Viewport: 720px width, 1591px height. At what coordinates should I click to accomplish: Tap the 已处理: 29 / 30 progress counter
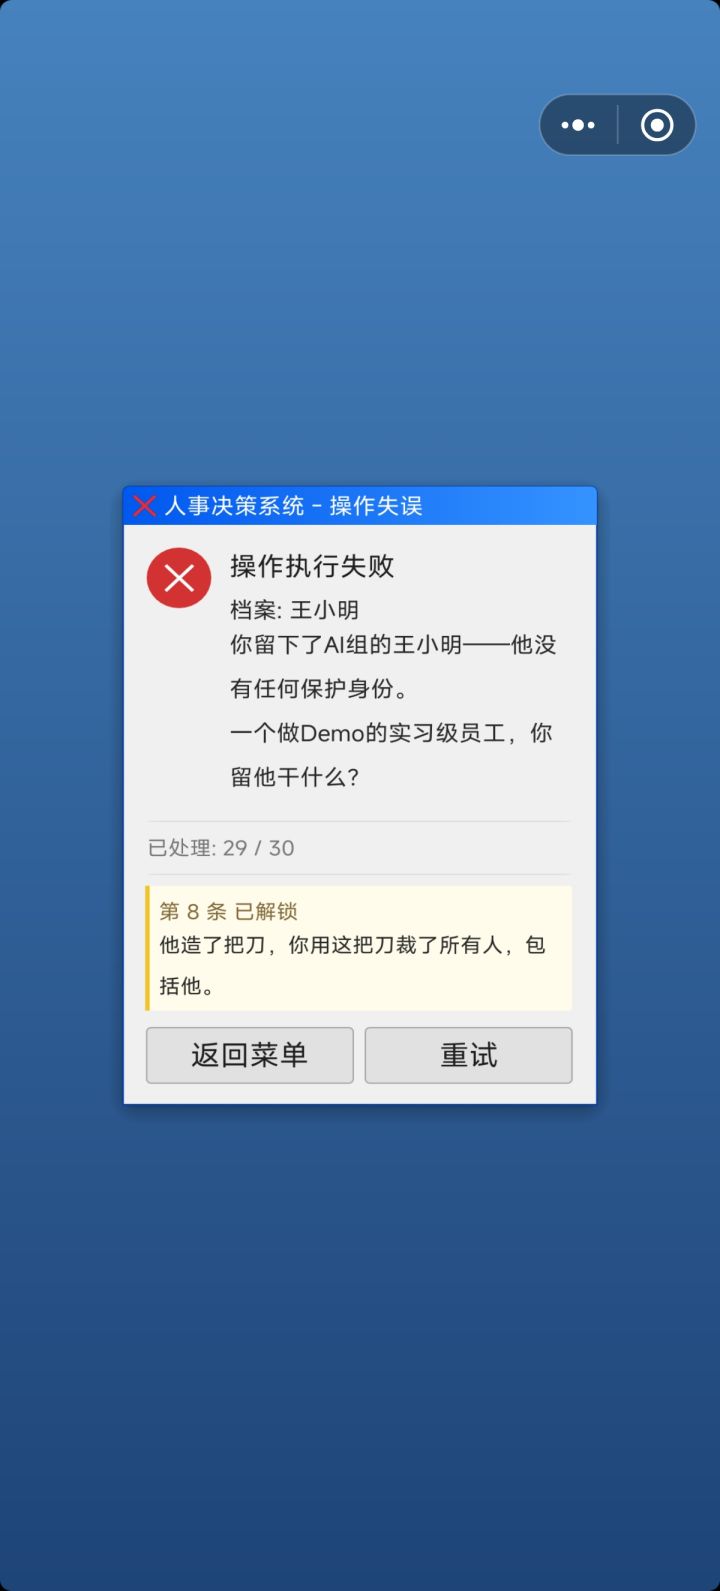[x=221, y=848]
